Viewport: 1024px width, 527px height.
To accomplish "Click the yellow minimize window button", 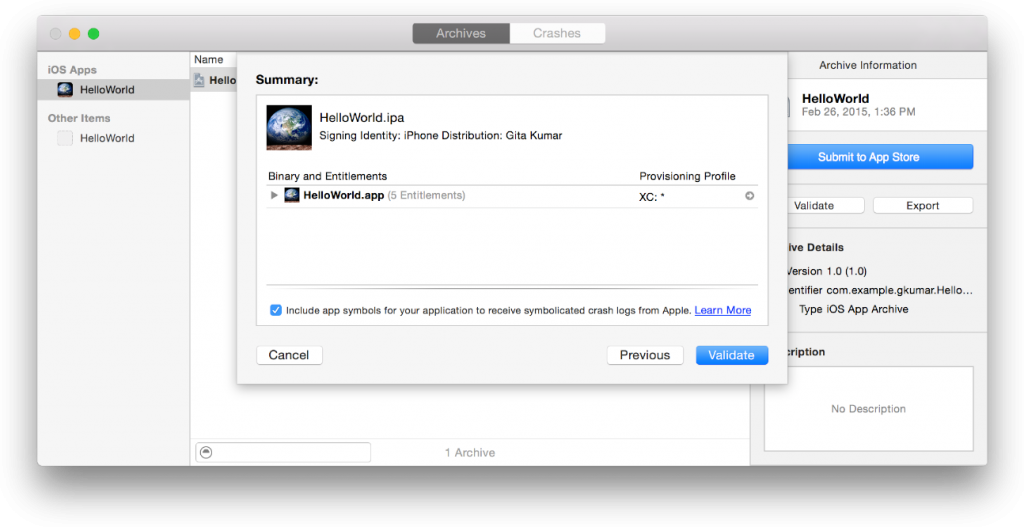I will point(74,34).
